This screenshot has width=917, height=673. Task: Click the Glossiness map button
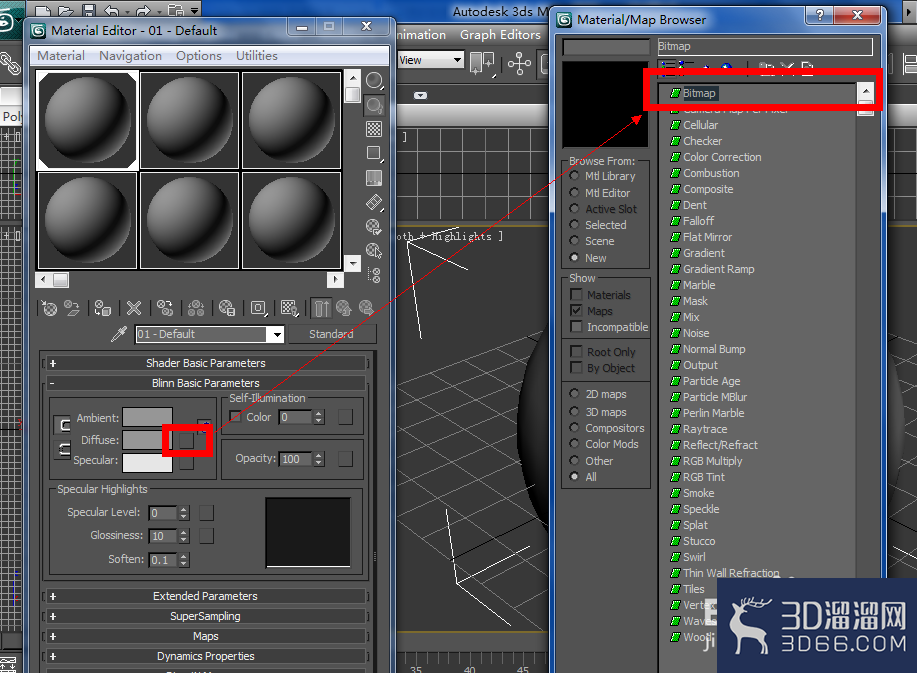[x=206, y=536]
